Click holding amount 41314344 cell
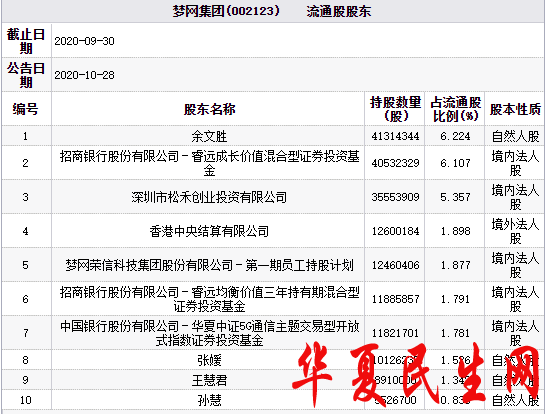547x414 pixels. pyautogui.click(x=395, y=136)
